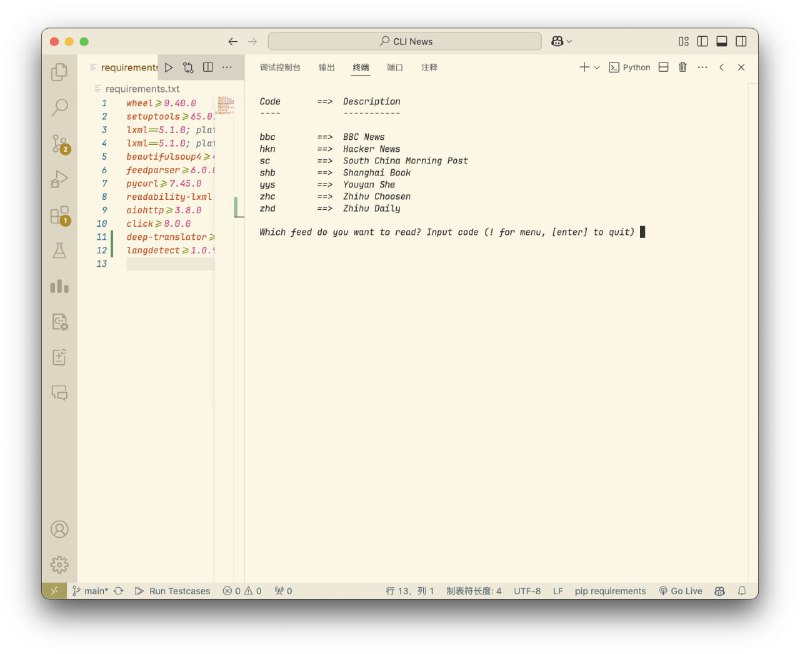
Task: Click Run Testcases in status bar
Action: (x=172, y=591)
